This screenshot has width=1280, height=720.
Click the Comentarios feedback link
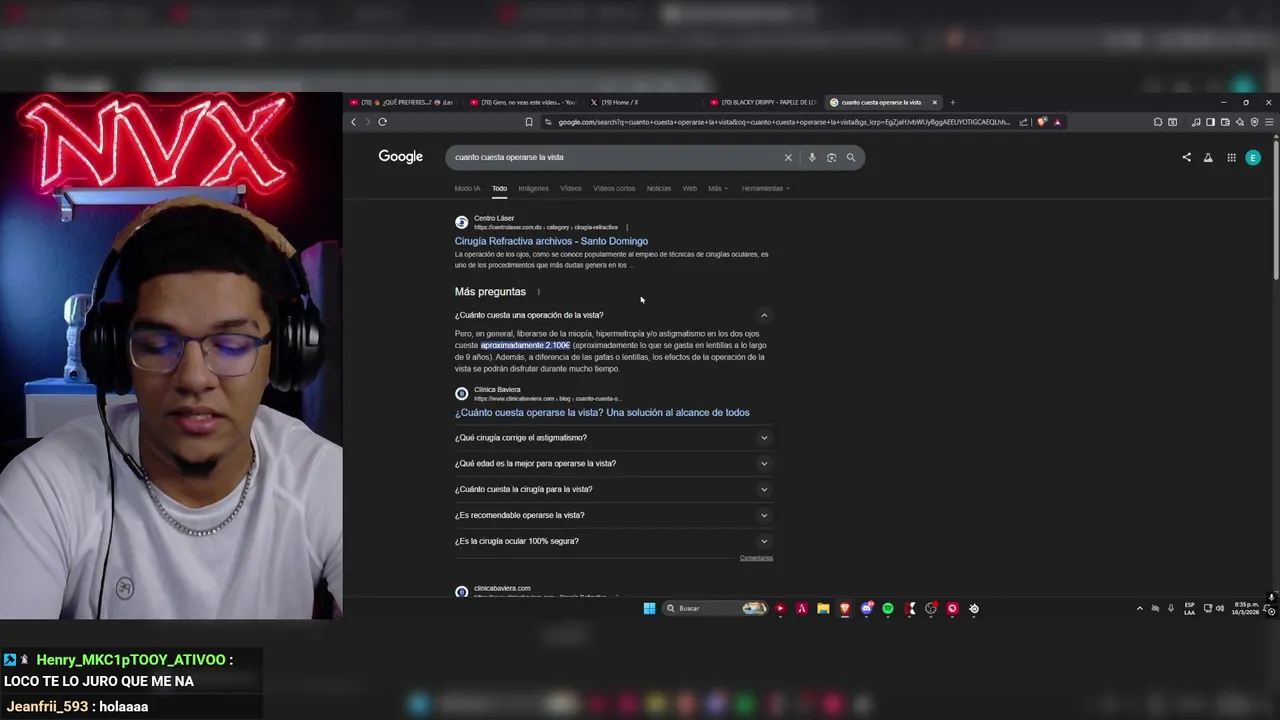[x=756, y=558]
